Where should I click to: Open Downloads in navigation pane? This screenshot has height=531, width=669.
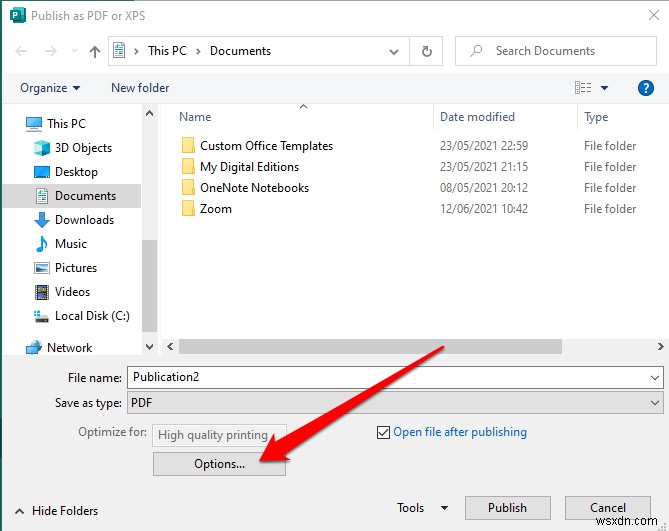point(84,220)
